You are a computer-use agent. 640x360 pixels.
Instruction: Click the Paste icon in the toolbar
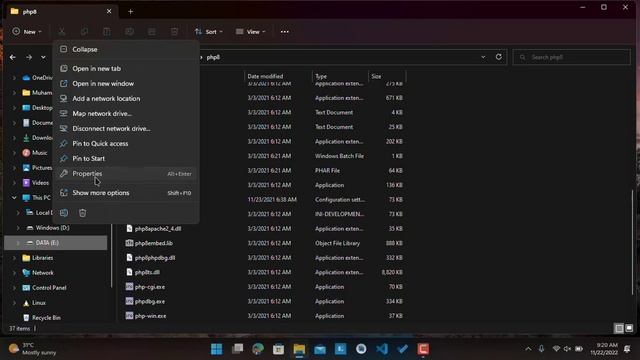click(x=107, y=31)
